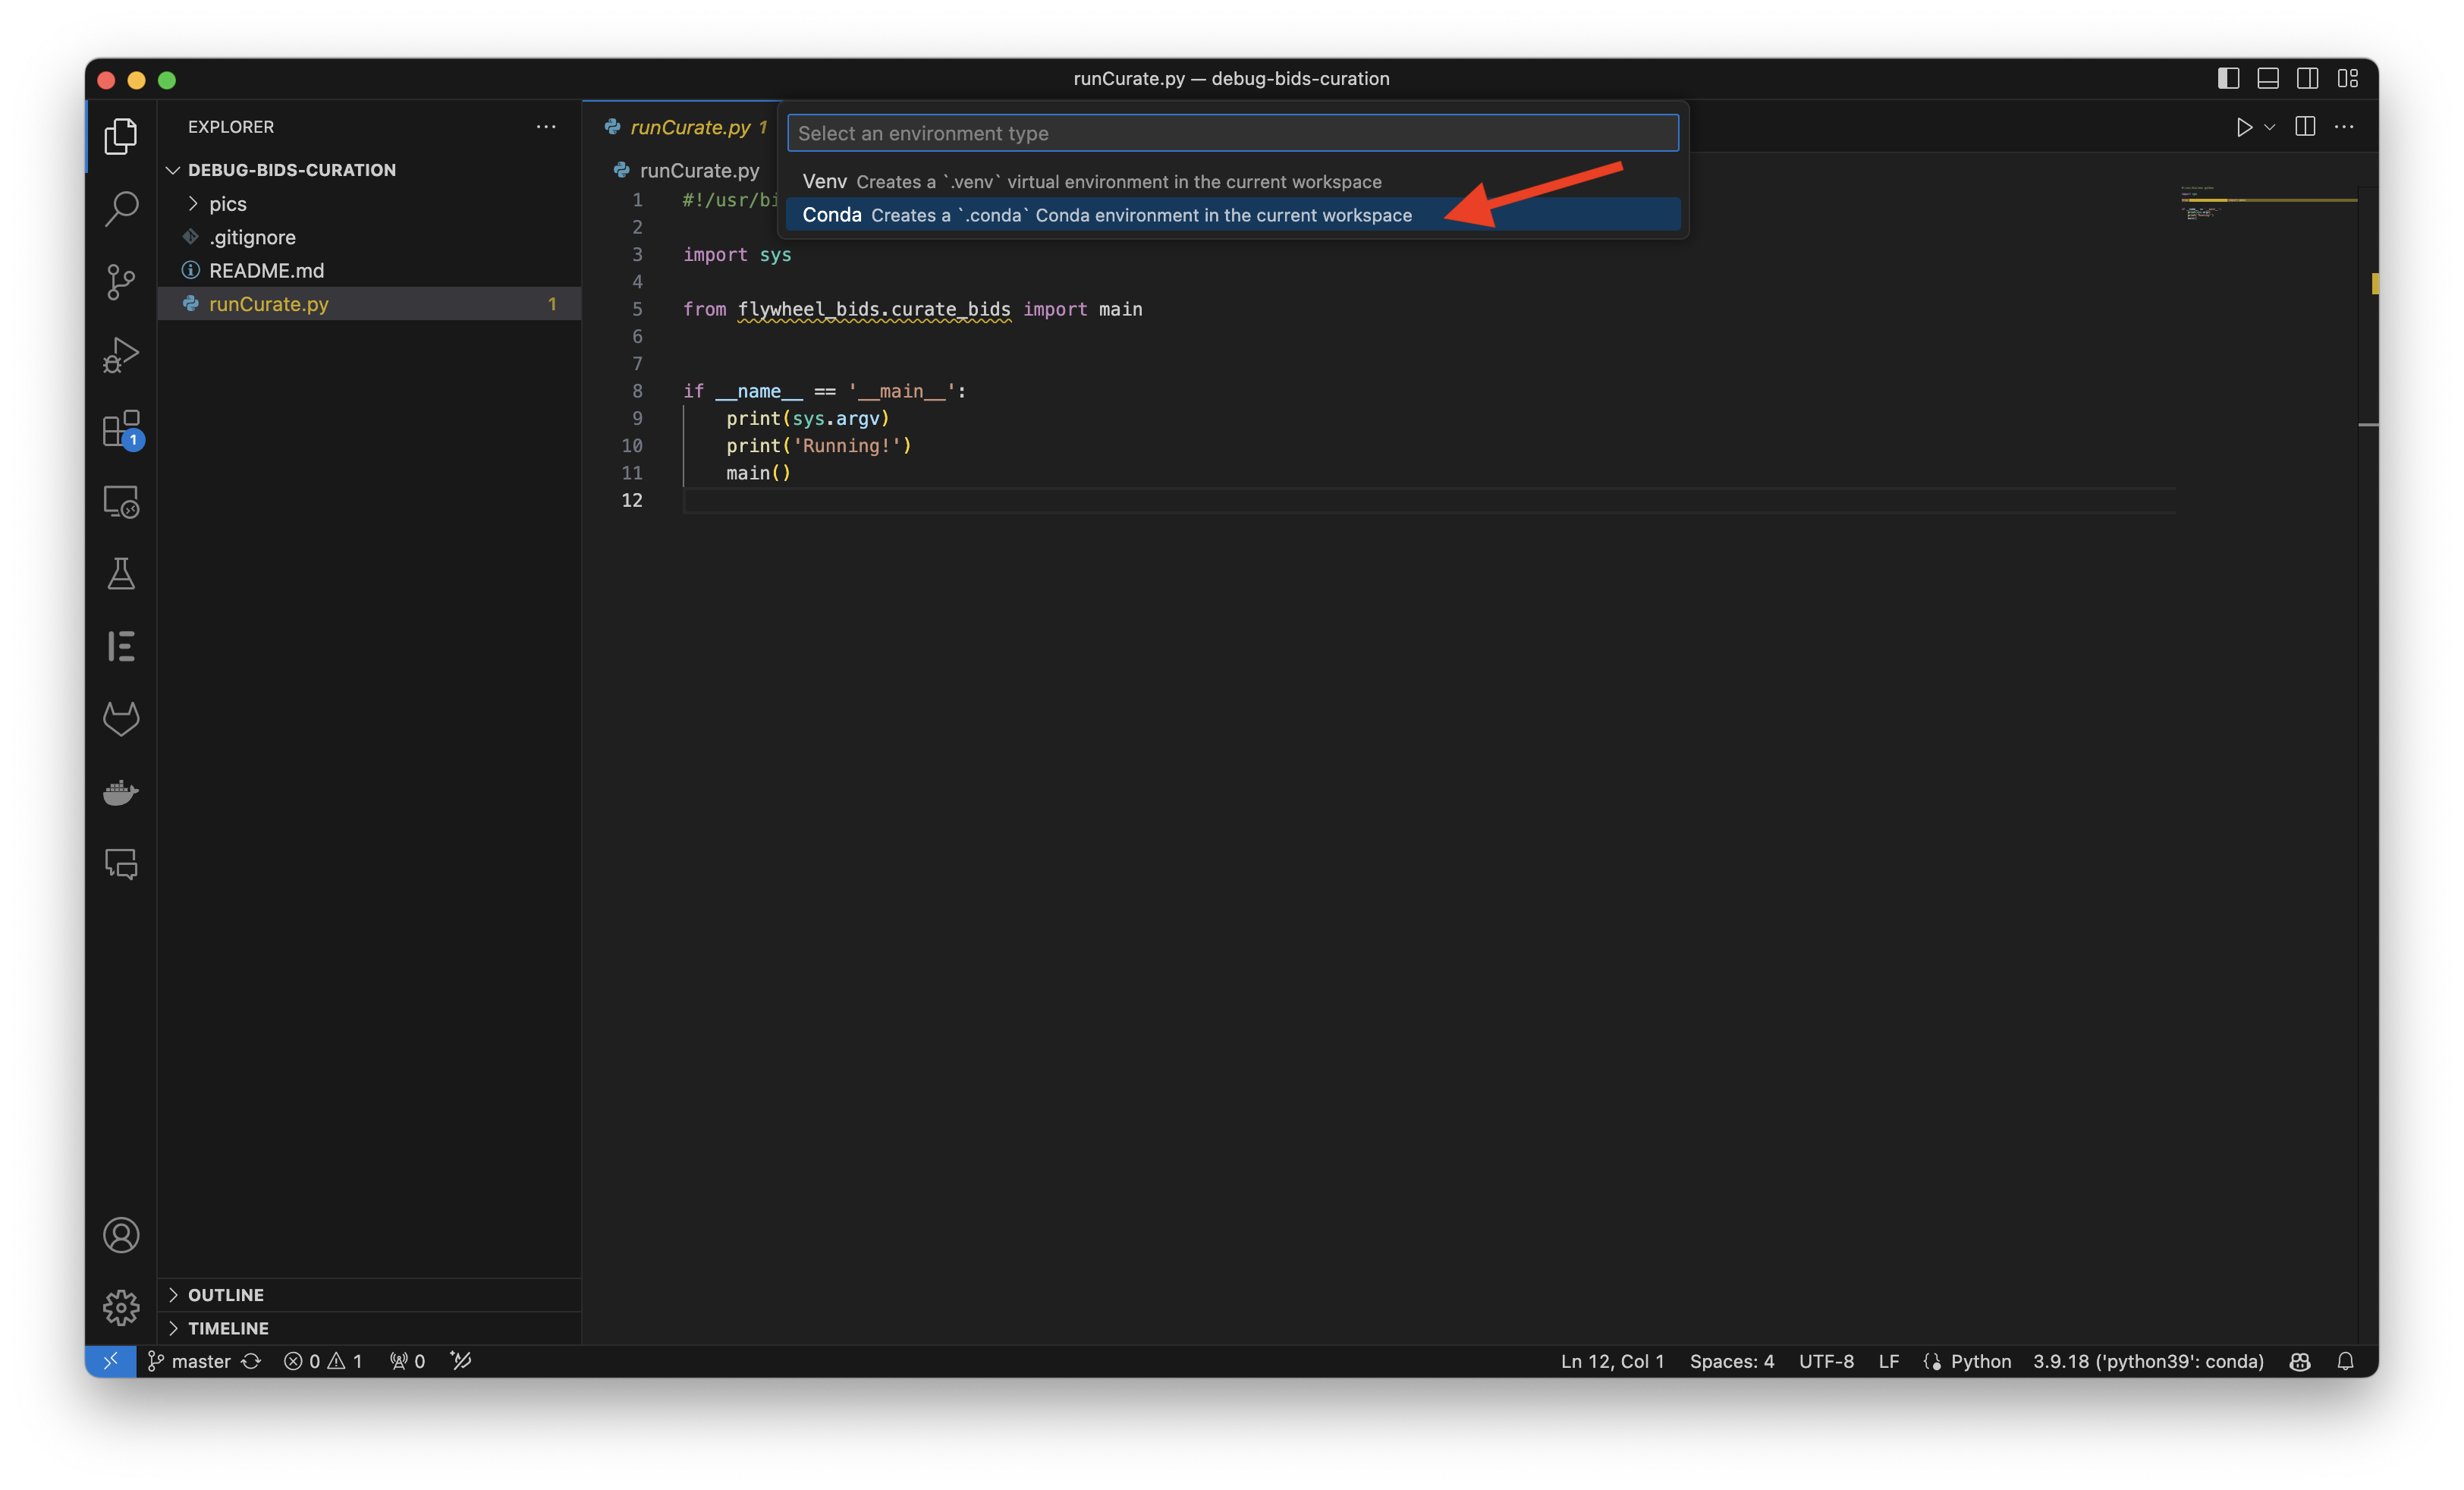Open the Docker whale icon view
2464x1490 pixels.
tap(121, 791)
